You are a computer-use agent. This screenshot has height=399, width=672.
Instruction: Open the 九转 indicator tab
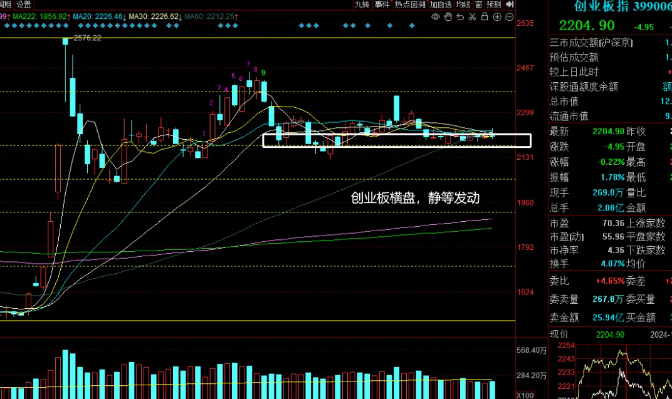point(362,4)
